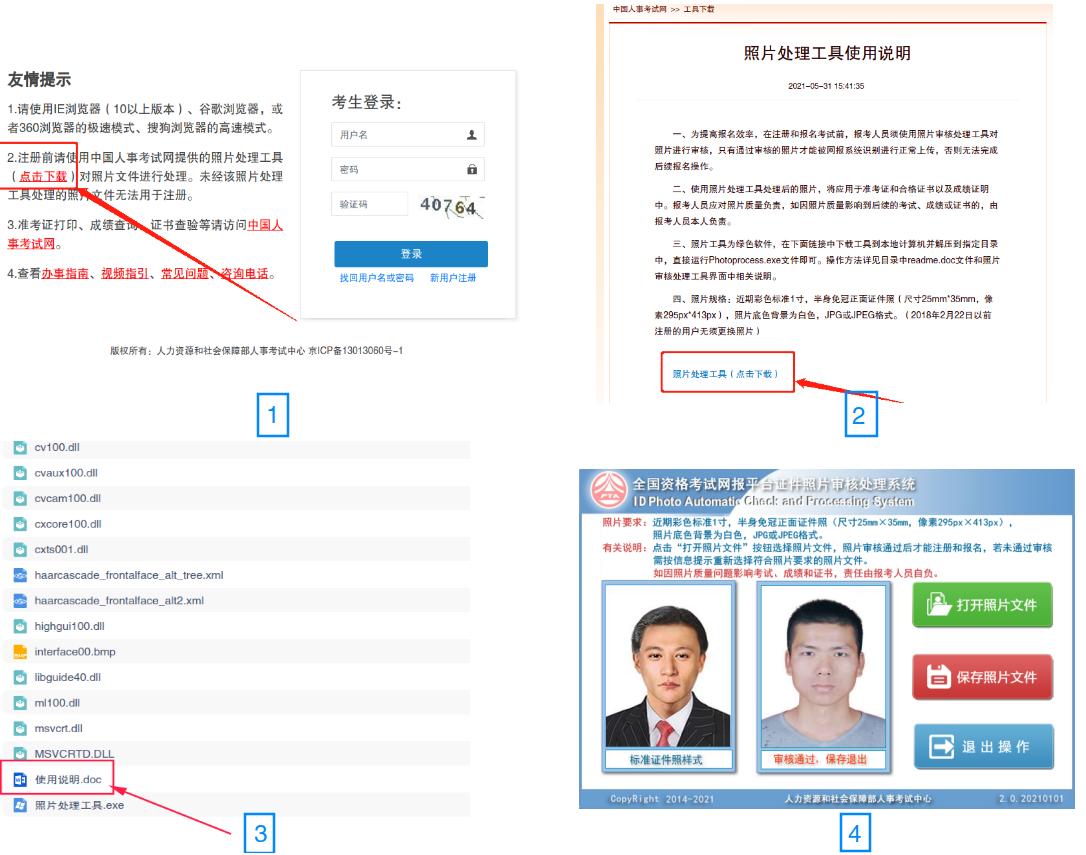Click the lock icon in password field
The width and height of the screenshot is (1086, 855).
(472, 171)
